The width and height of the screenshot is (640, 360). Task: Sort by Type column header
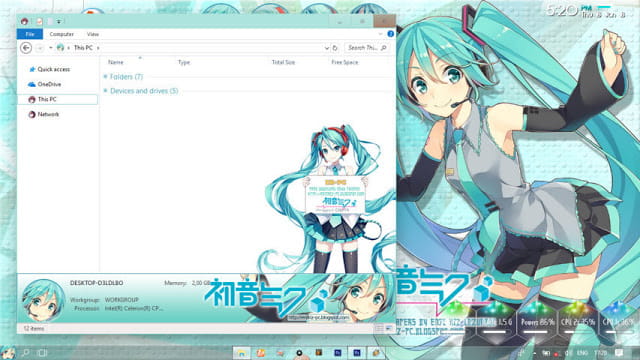coord(184,62)
